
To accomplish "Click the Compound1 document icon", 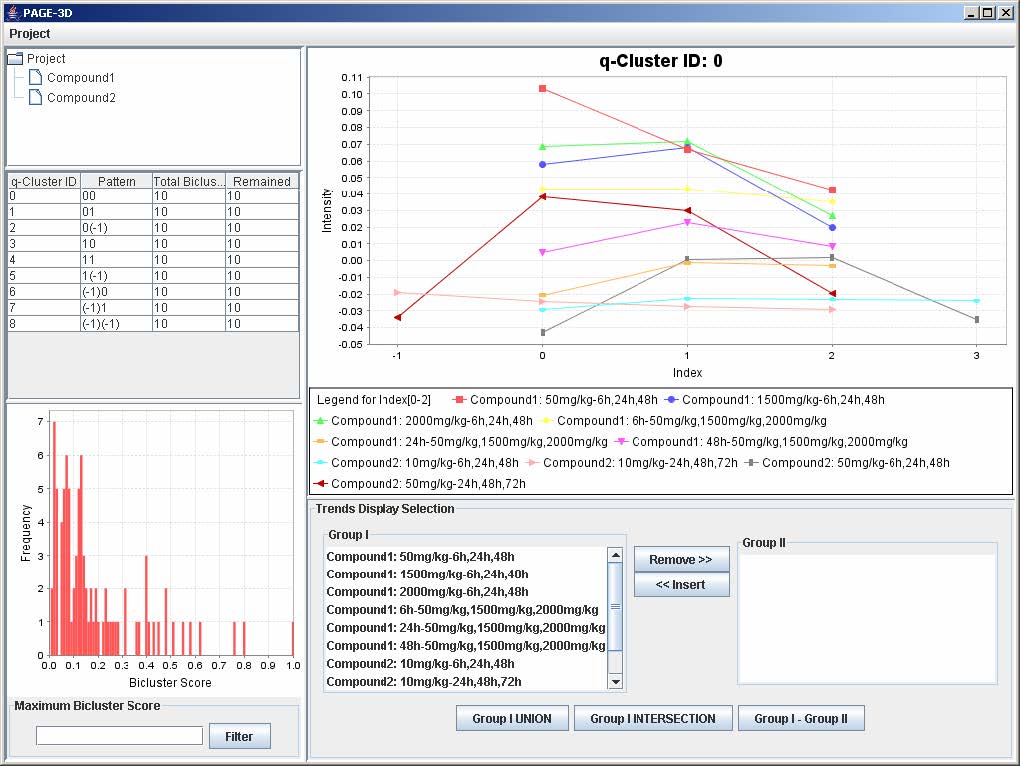I will coord(35,78).
